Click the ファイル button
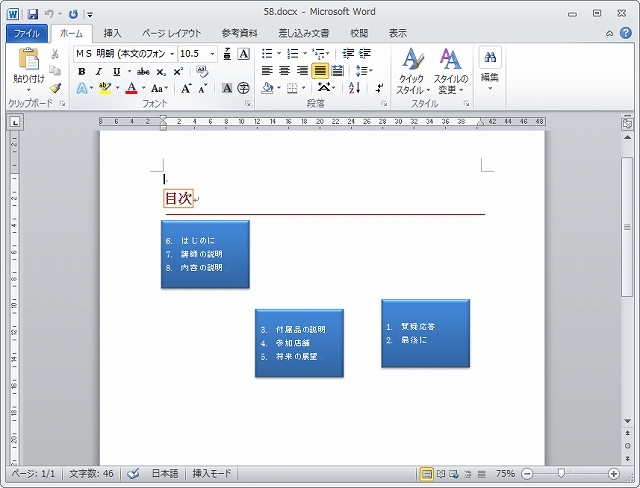The height and width of the screenshot is (488, 640). [26, 33]
